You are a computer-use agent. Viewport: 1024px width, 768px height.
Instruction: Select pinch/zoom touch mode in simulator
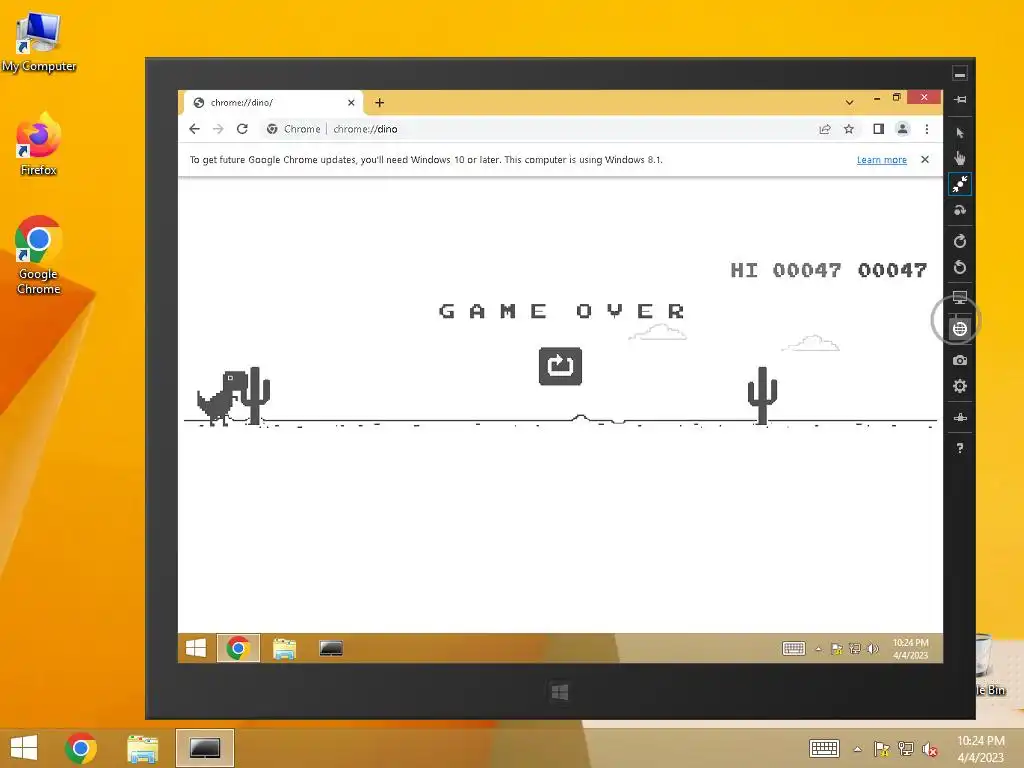point(959,184)
